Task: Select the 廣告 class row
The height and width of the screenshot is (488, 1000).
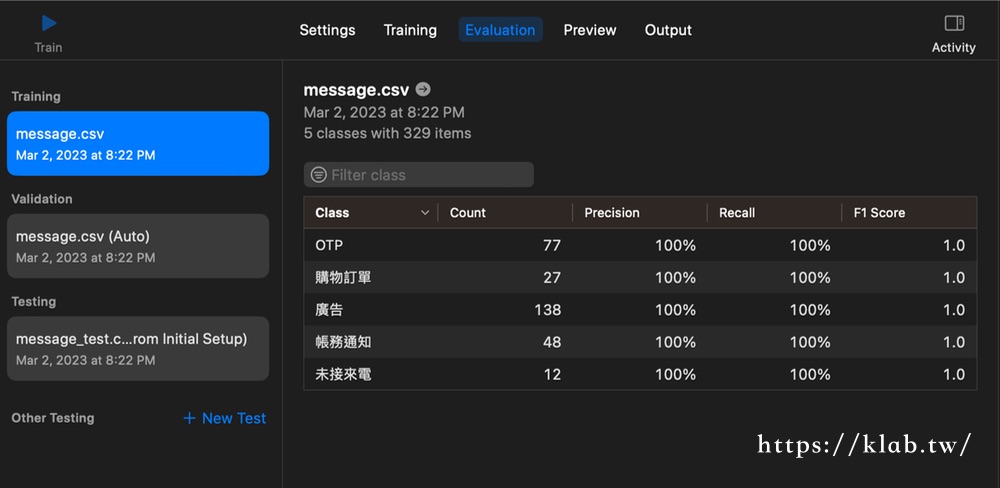Action: click(x=640, y=310)
